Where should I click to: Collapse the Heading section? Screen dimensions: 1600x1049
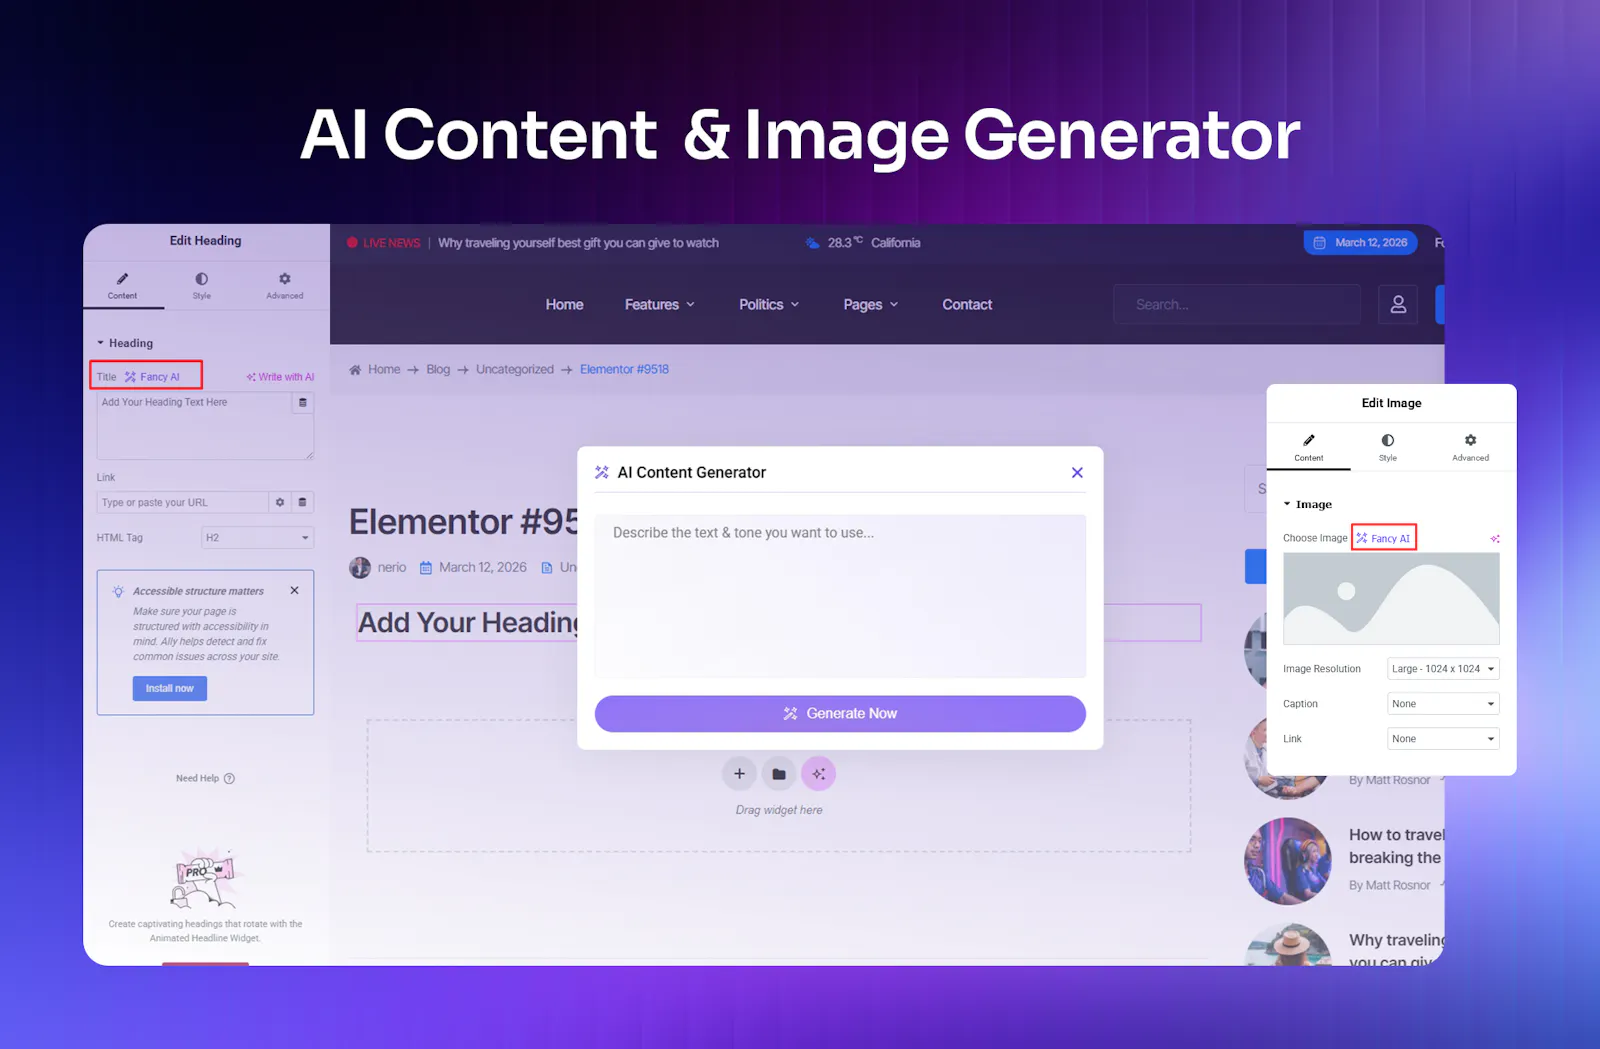pyautogui.click(x=125, y=343)
